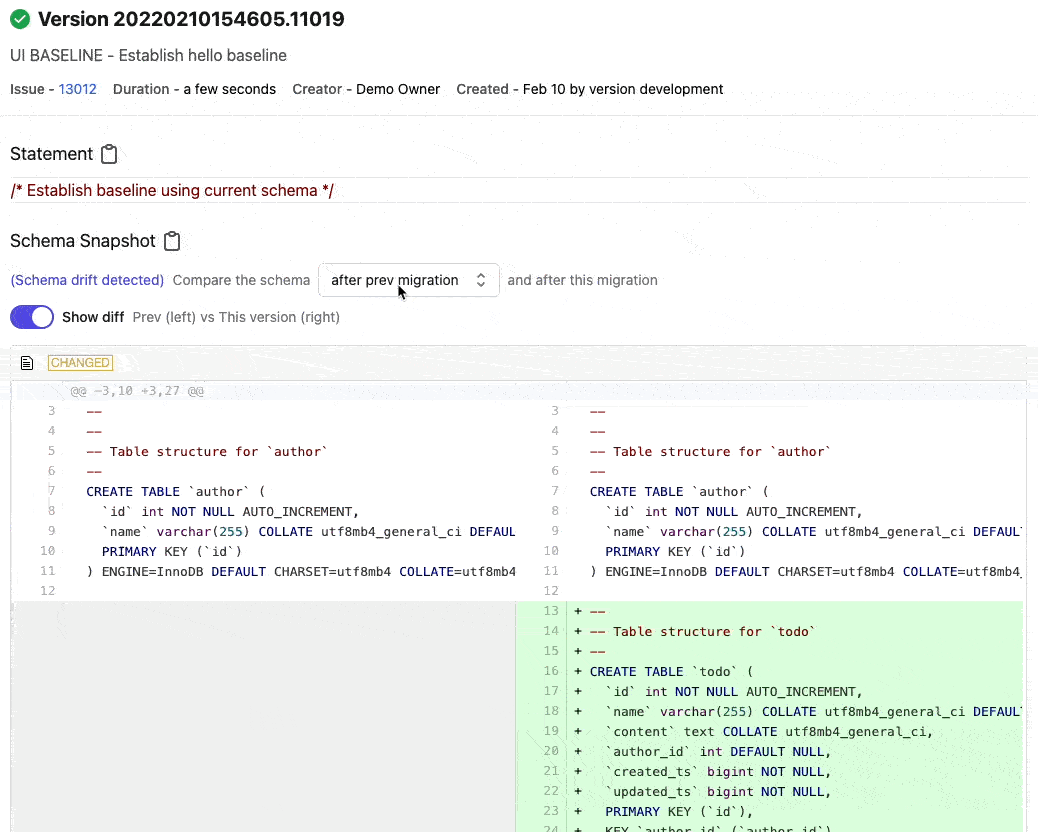The height and width of the screenshot is (832, 1038).
Task: Copy Schema Snapshot using its clipboard icon
Action: pyautogui.click(x=172, y=241)
